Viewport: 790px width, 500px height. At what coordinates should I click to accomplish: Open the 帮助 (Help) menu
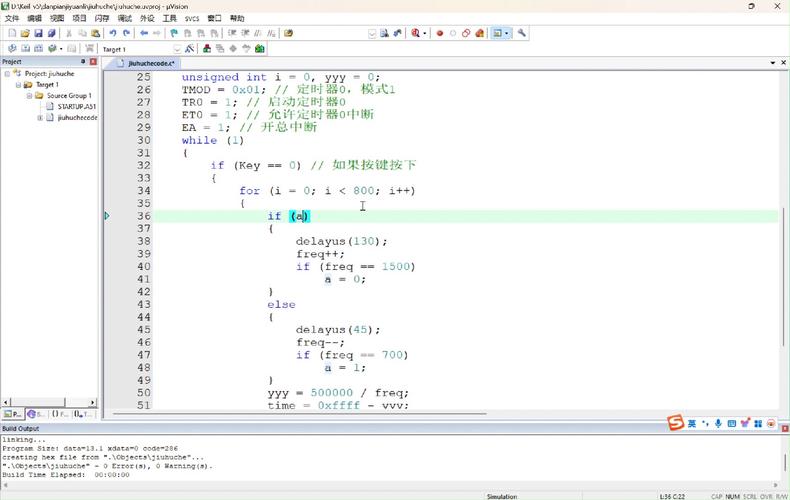coord(237,18)
